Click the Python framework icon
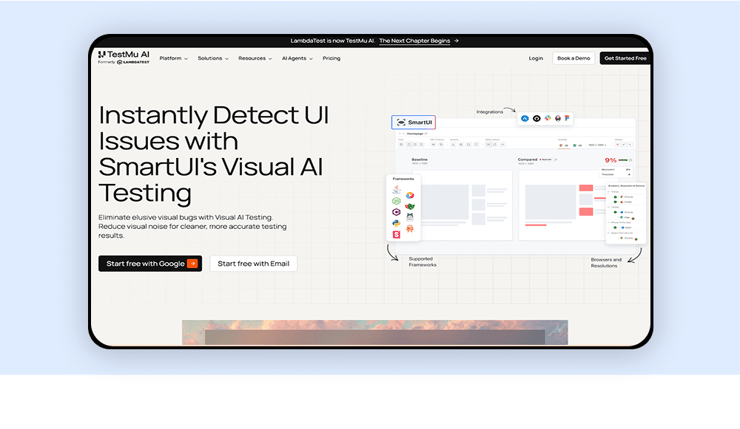 click(397, 223)
